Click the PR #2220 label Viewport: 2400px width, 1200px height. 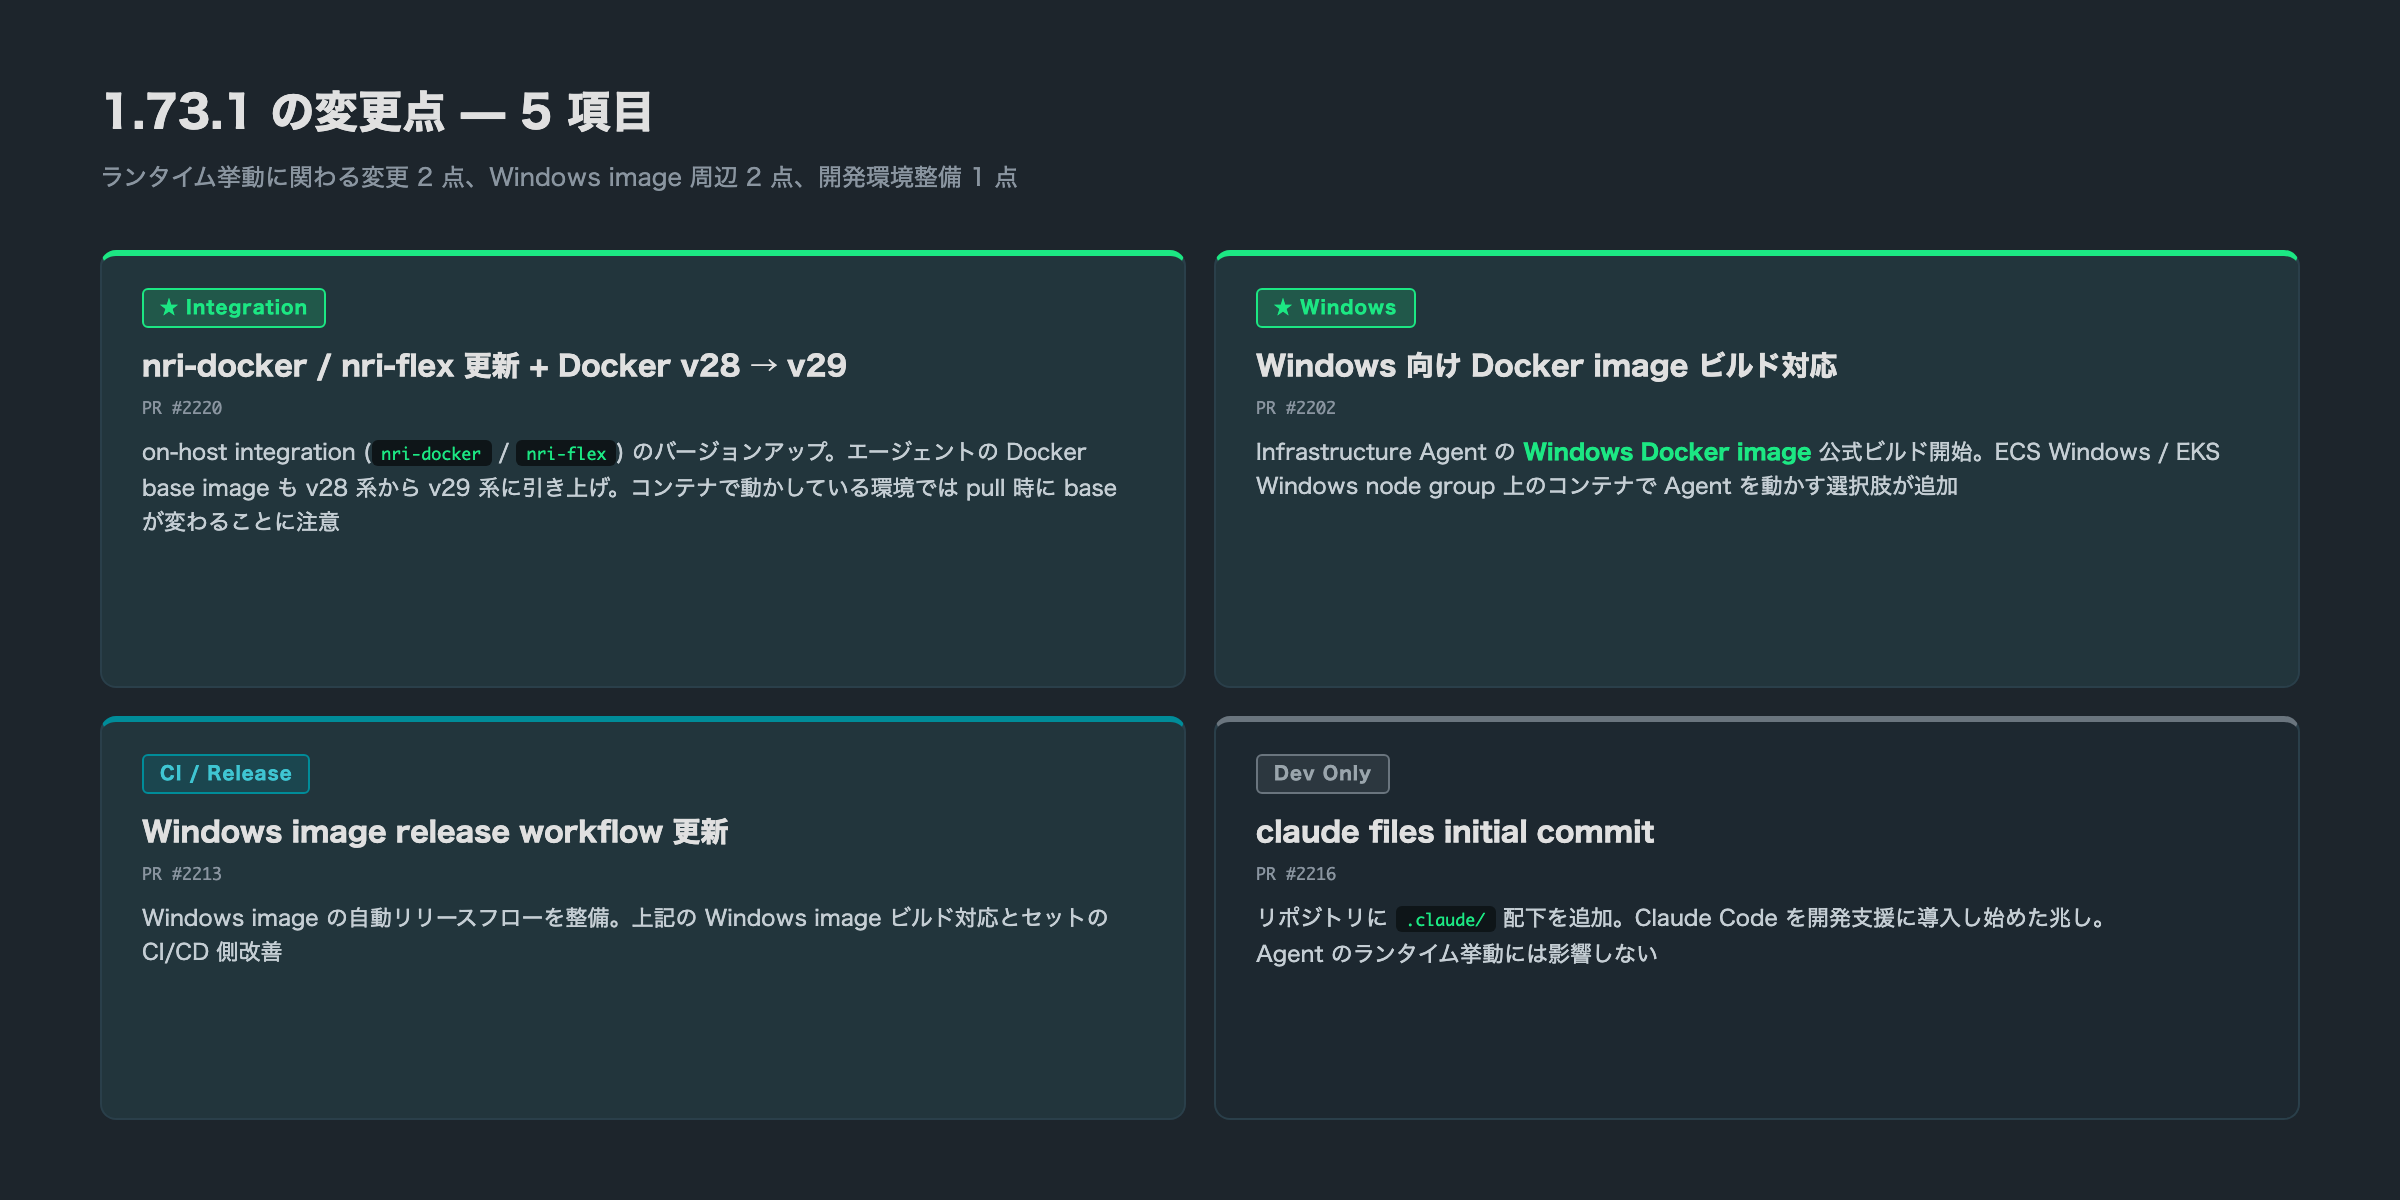182,408
